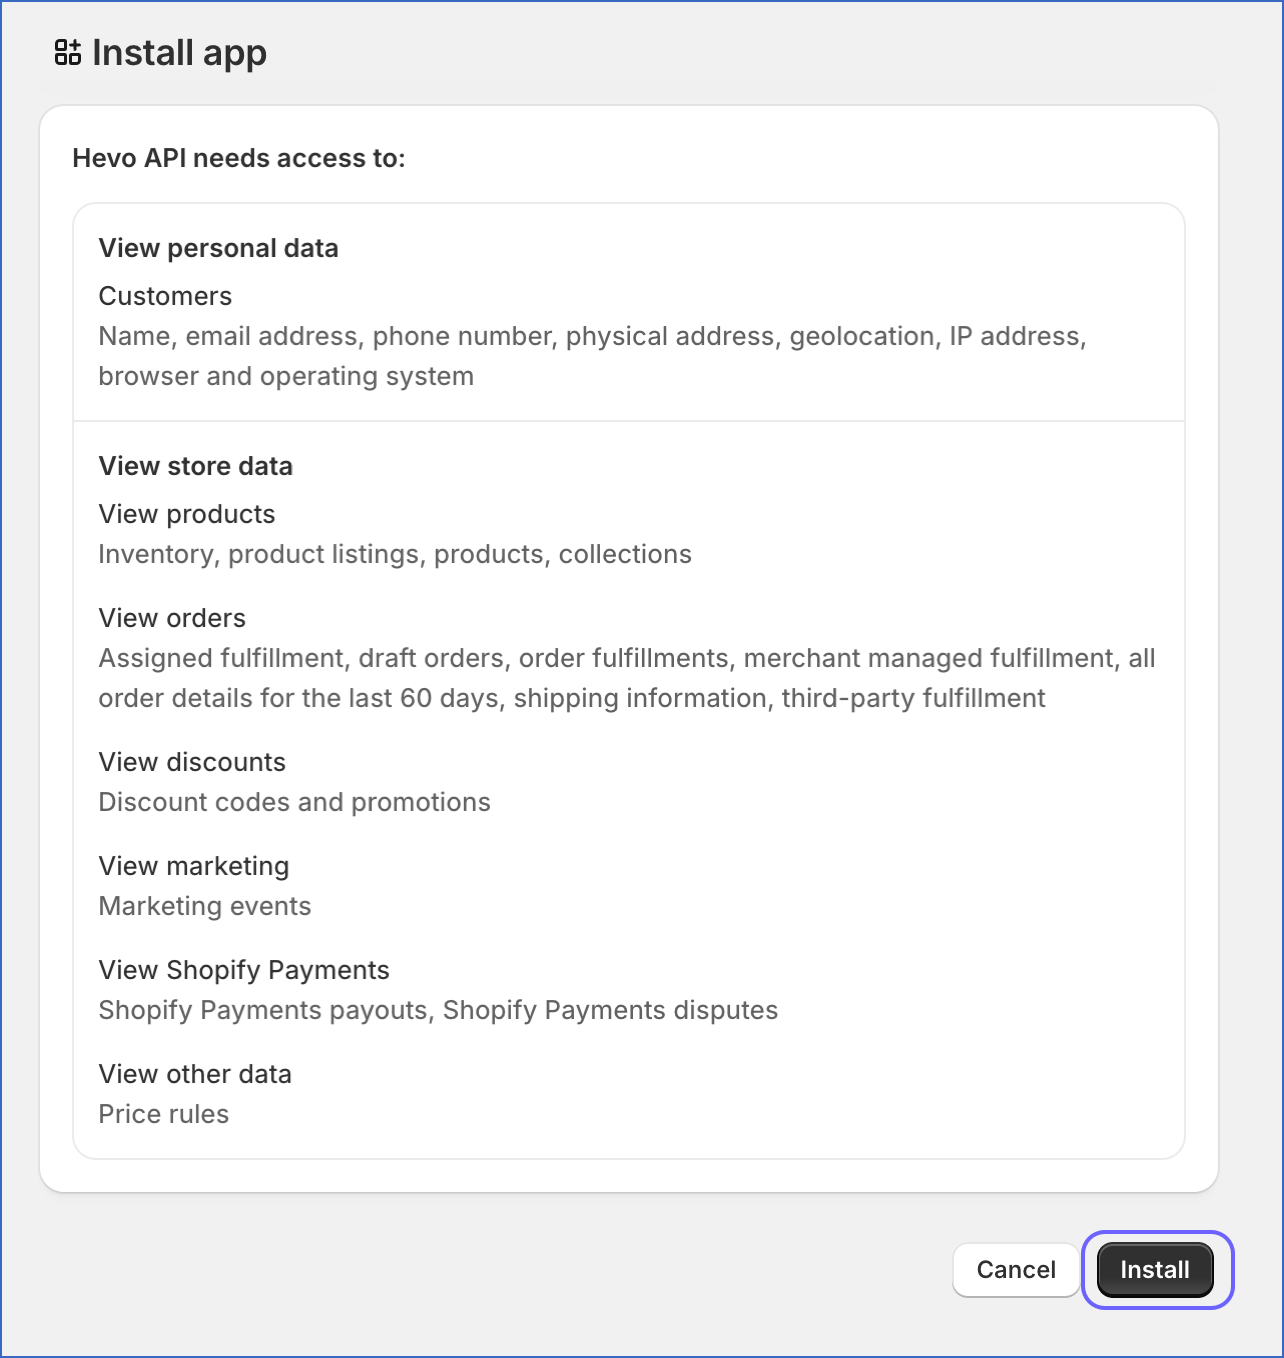Select the View other data permission entry

tap(194, 1074)
